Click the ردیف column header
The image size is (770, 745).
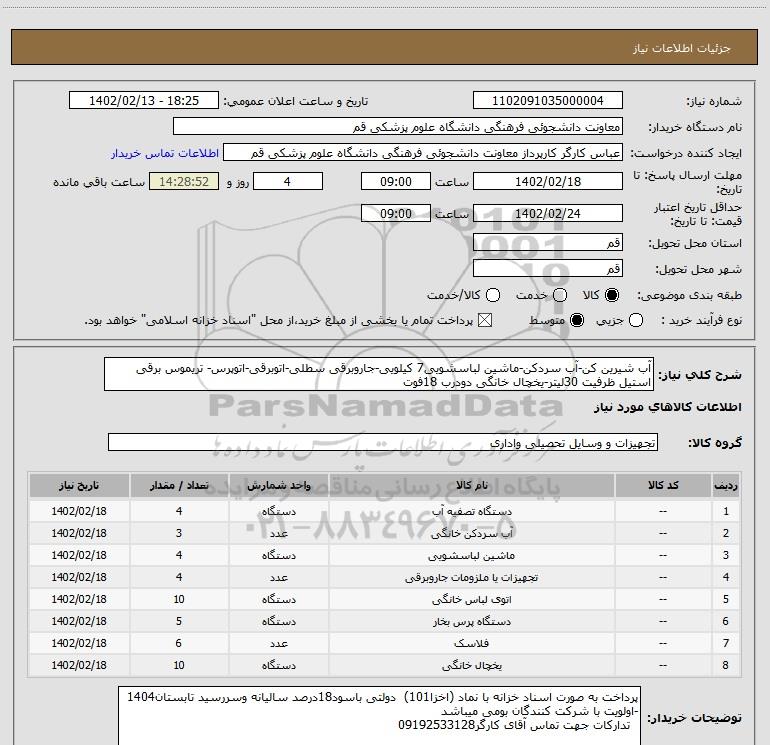tap(726, 485)
